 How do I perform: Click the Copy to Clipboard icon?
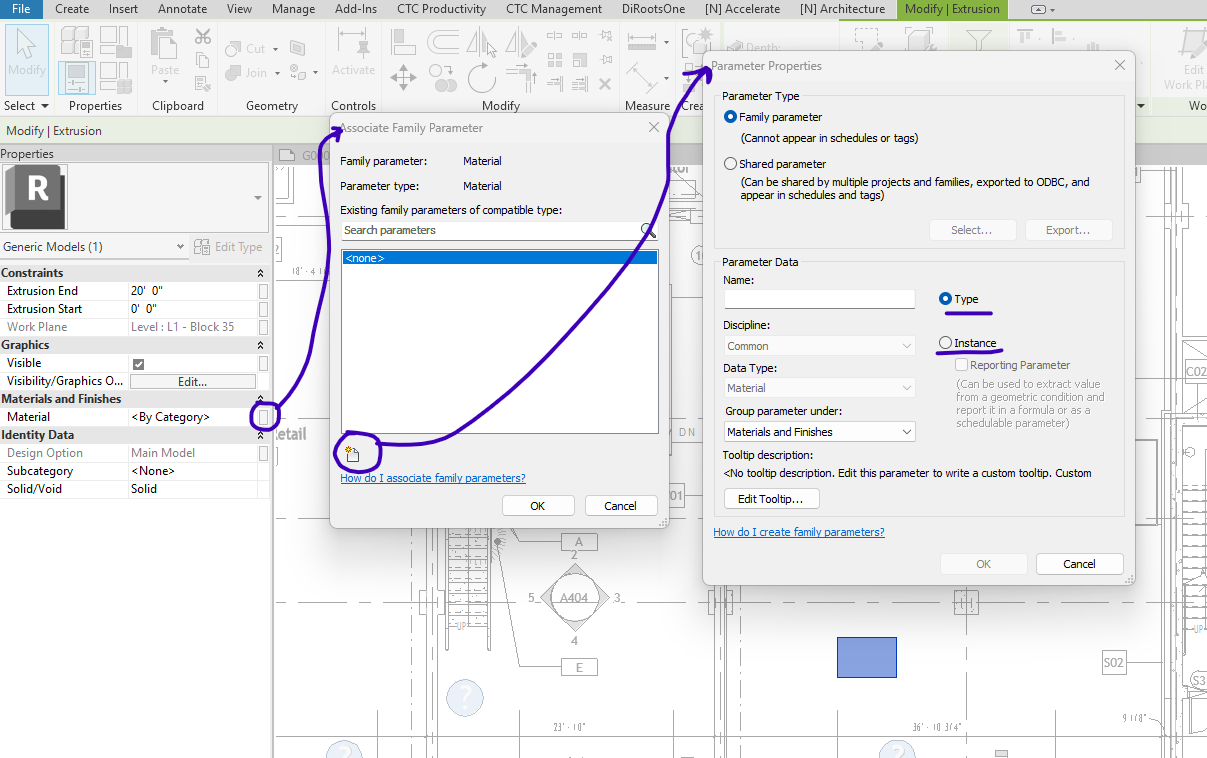click(x=202, y=60)
